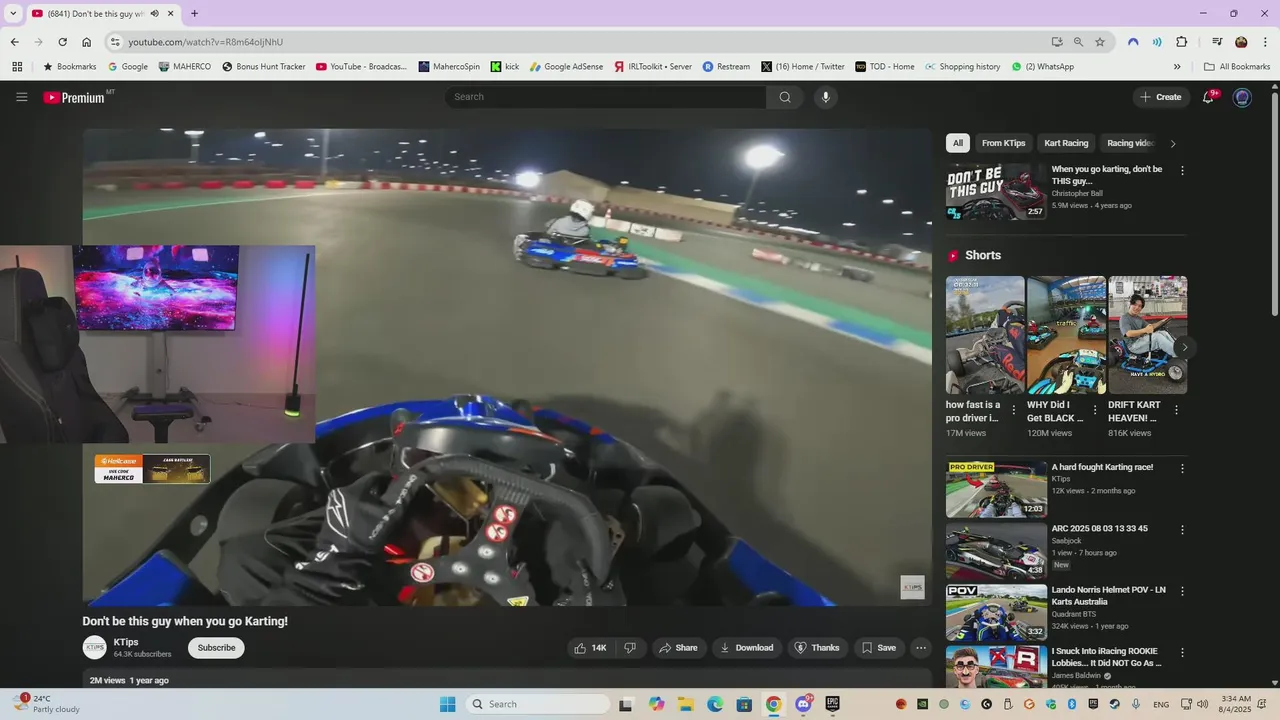The width and height of the screenshot is (1280, 720).
Task: Open options for 'When you go karting' video
Action: [x=1182, y=171]
